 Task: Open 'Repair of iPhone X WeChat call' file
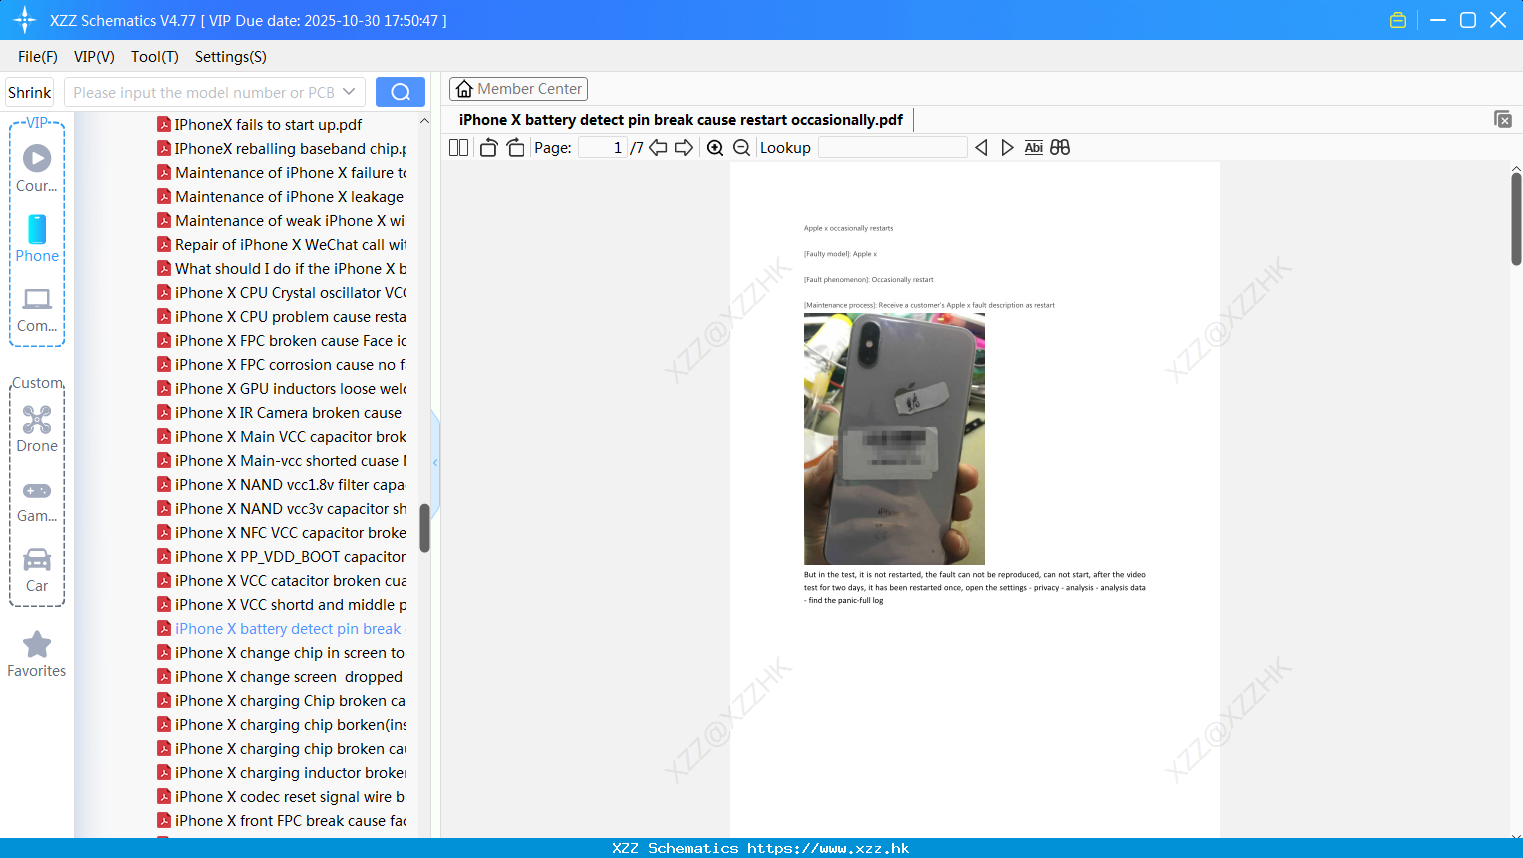click(x=281, y=245)
